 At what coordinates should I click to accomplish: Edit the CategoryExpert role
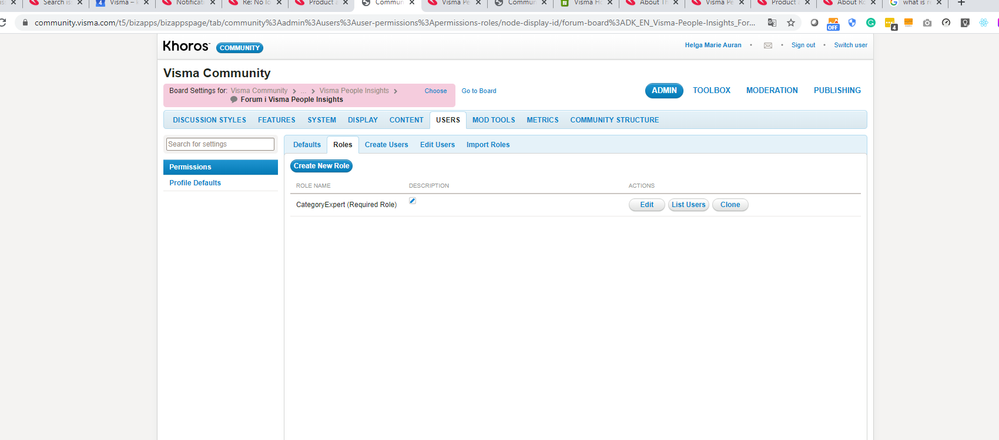coord(647,205)
